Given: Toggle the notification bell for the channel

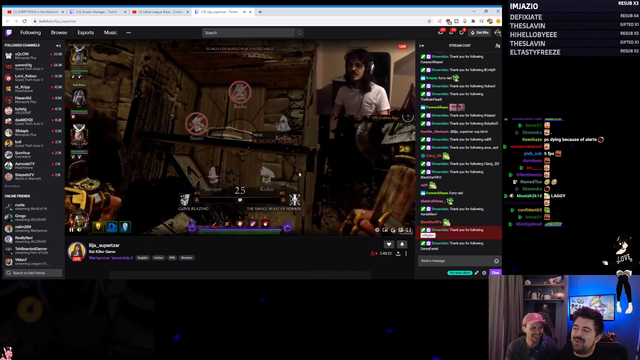Looking at the screenshot, I should [402, 244].
